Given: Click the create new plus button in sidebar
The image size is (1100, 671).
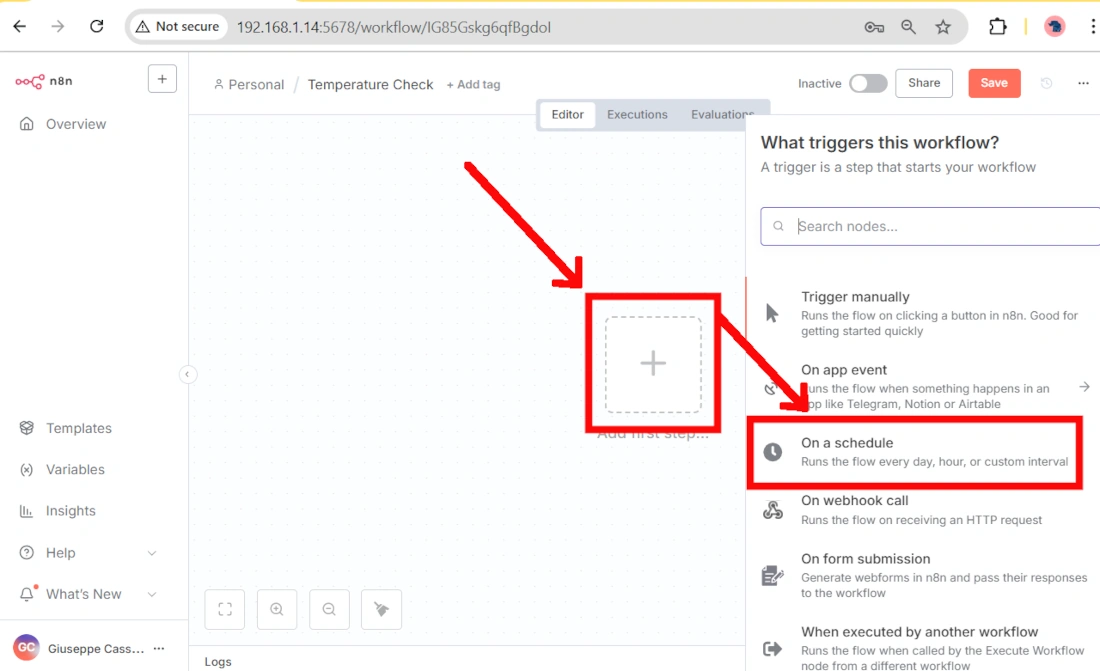Looking at the screenshot, I should (x=162, y=79).
